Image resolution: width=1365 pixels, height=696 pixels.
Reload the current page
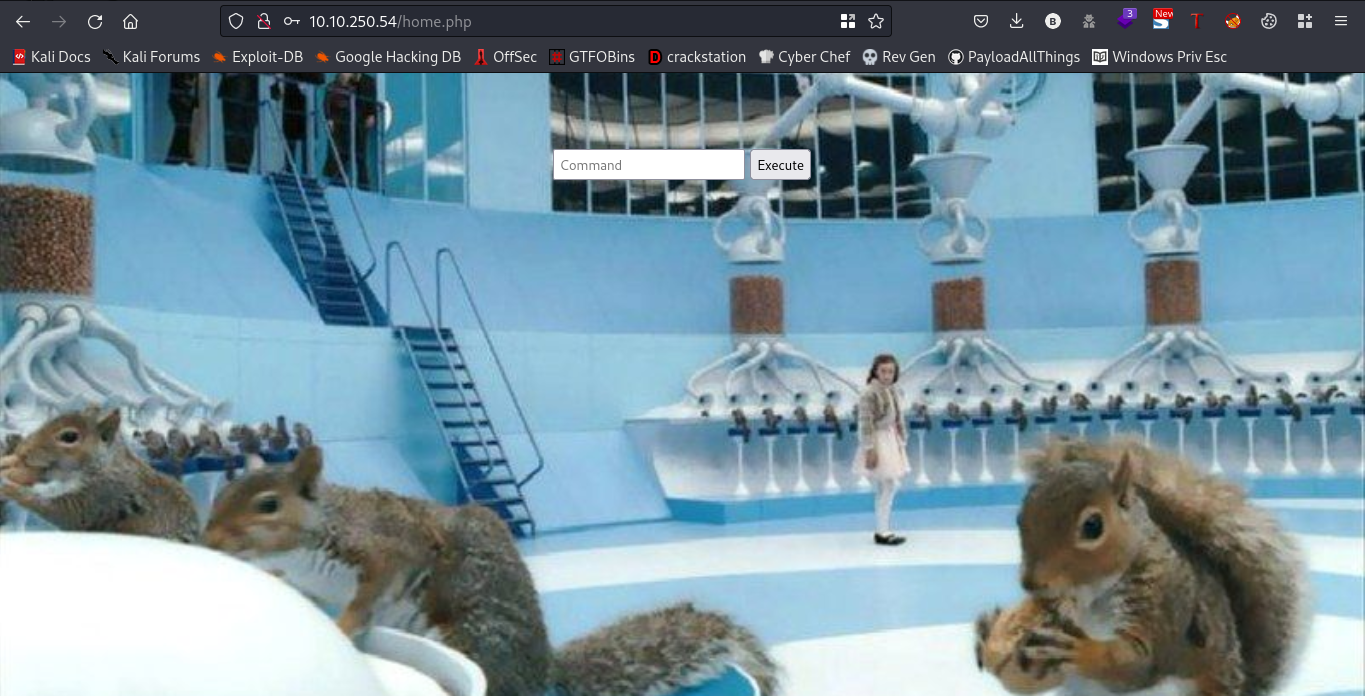(95, 21)
